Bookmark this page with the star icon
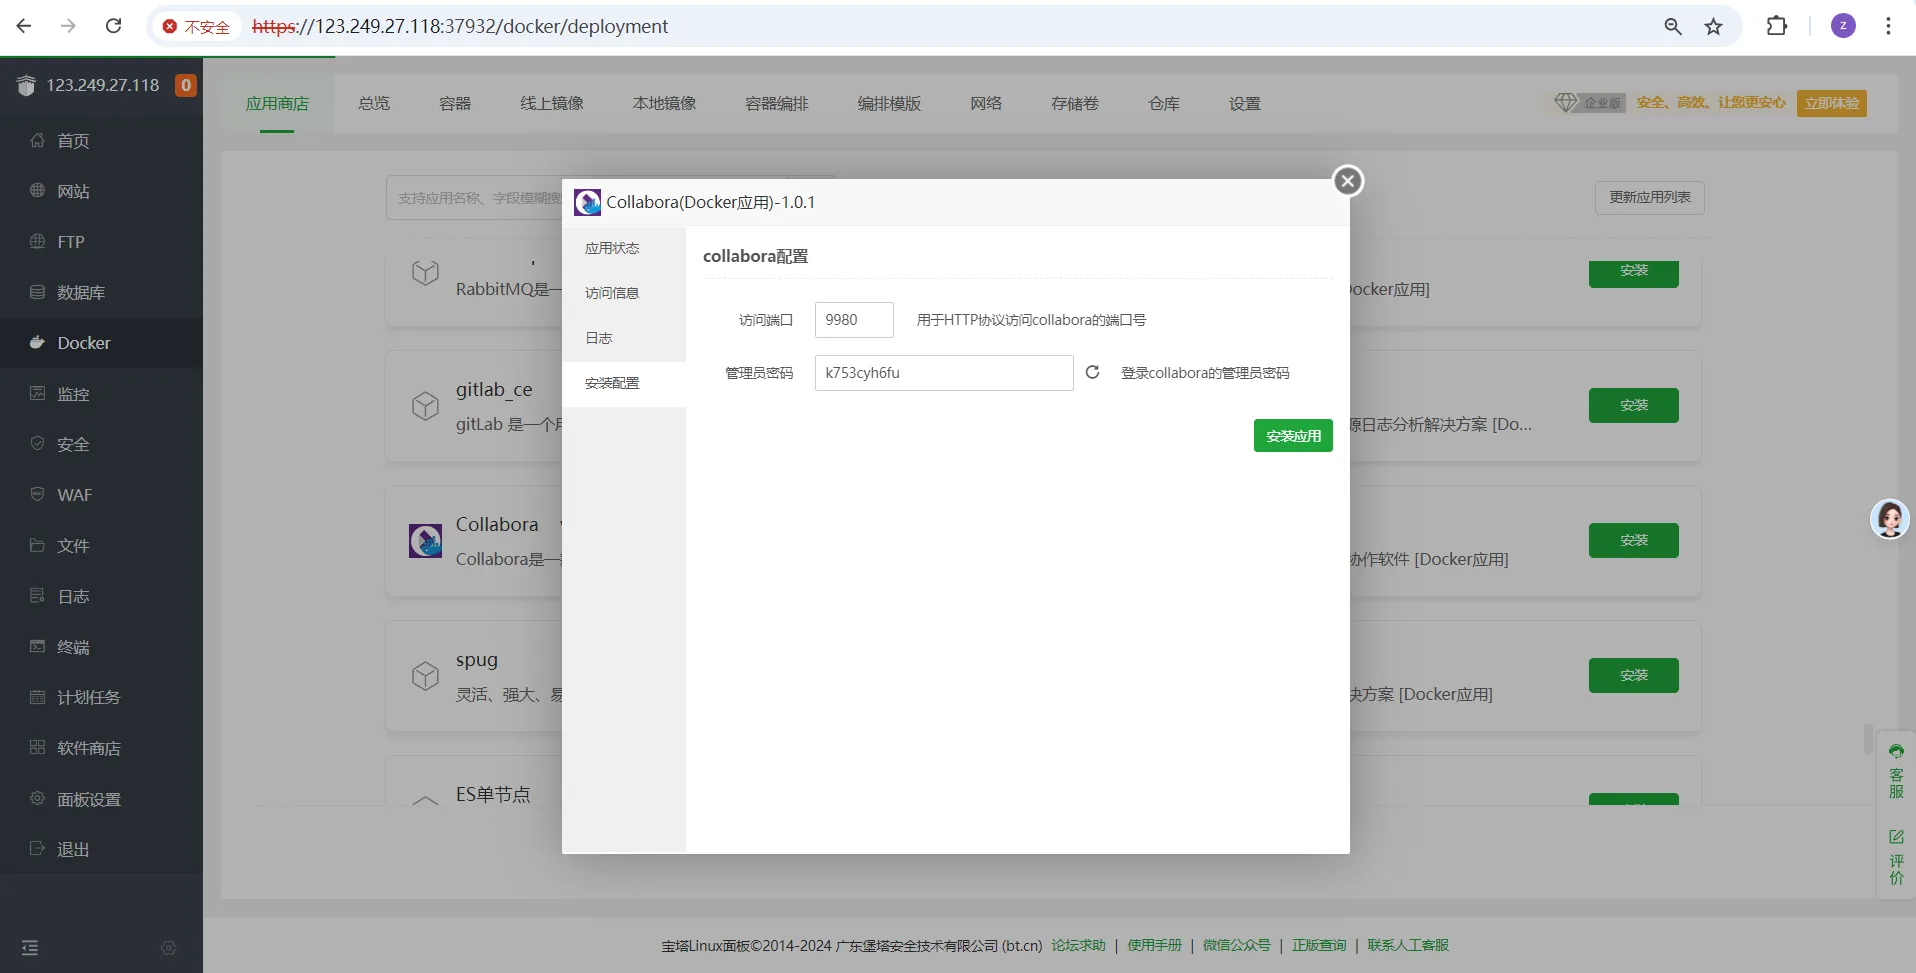 point(1713,27)
